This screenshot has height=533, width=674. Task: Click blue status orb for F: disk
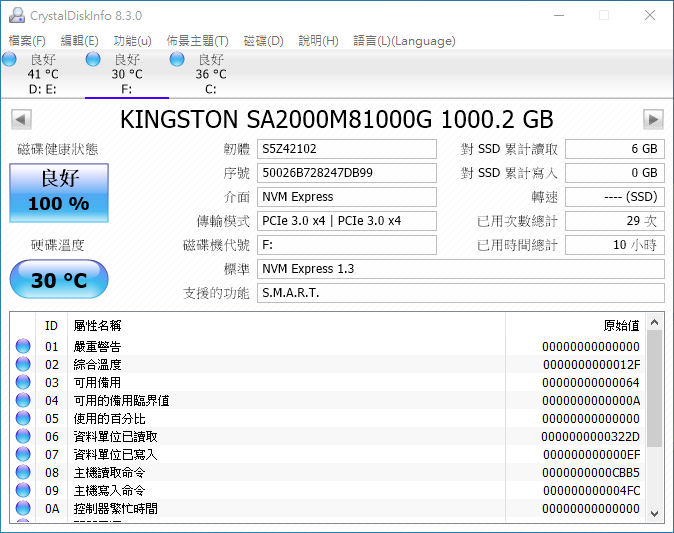(93, 59)
